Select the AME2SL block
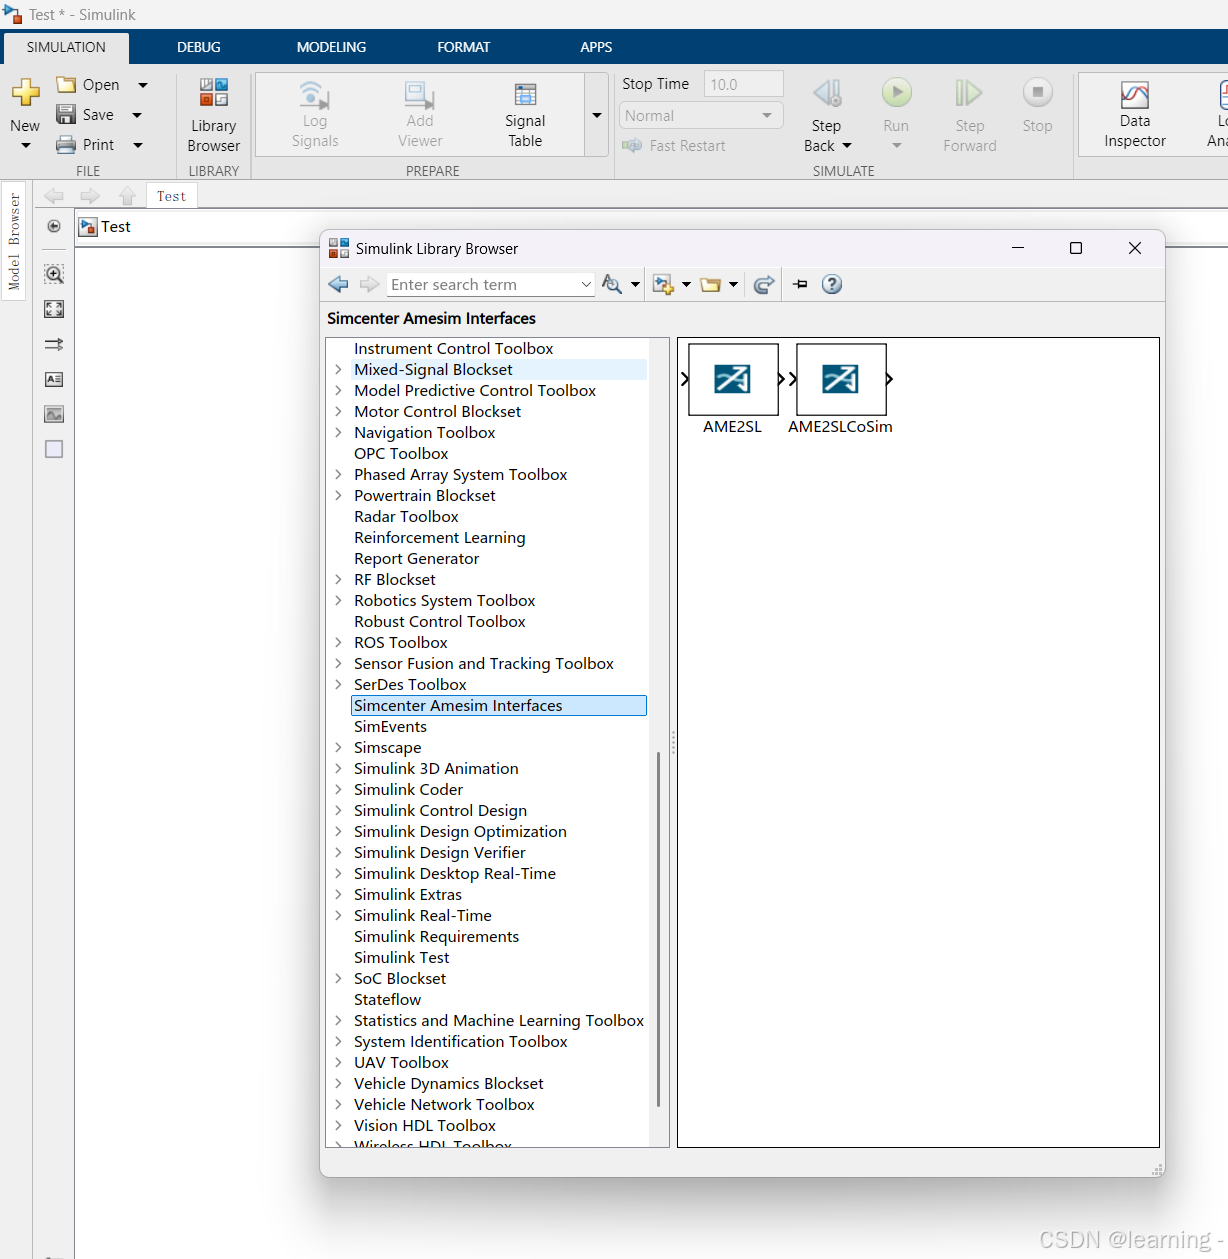This screenshot has height=1259, width=1228. pyautogui.click(x=733, y=379)
